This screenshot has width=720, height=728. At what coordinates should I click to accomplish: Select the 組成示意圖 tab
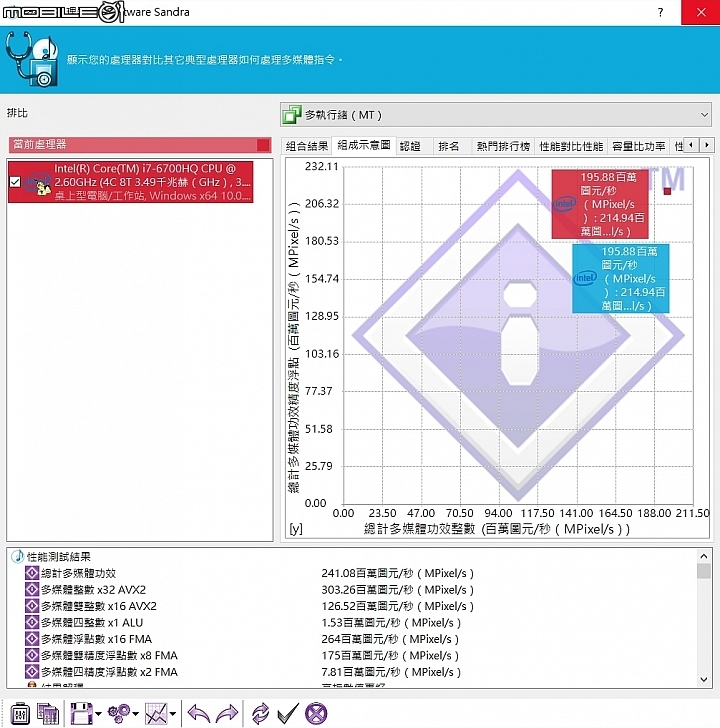364,145
